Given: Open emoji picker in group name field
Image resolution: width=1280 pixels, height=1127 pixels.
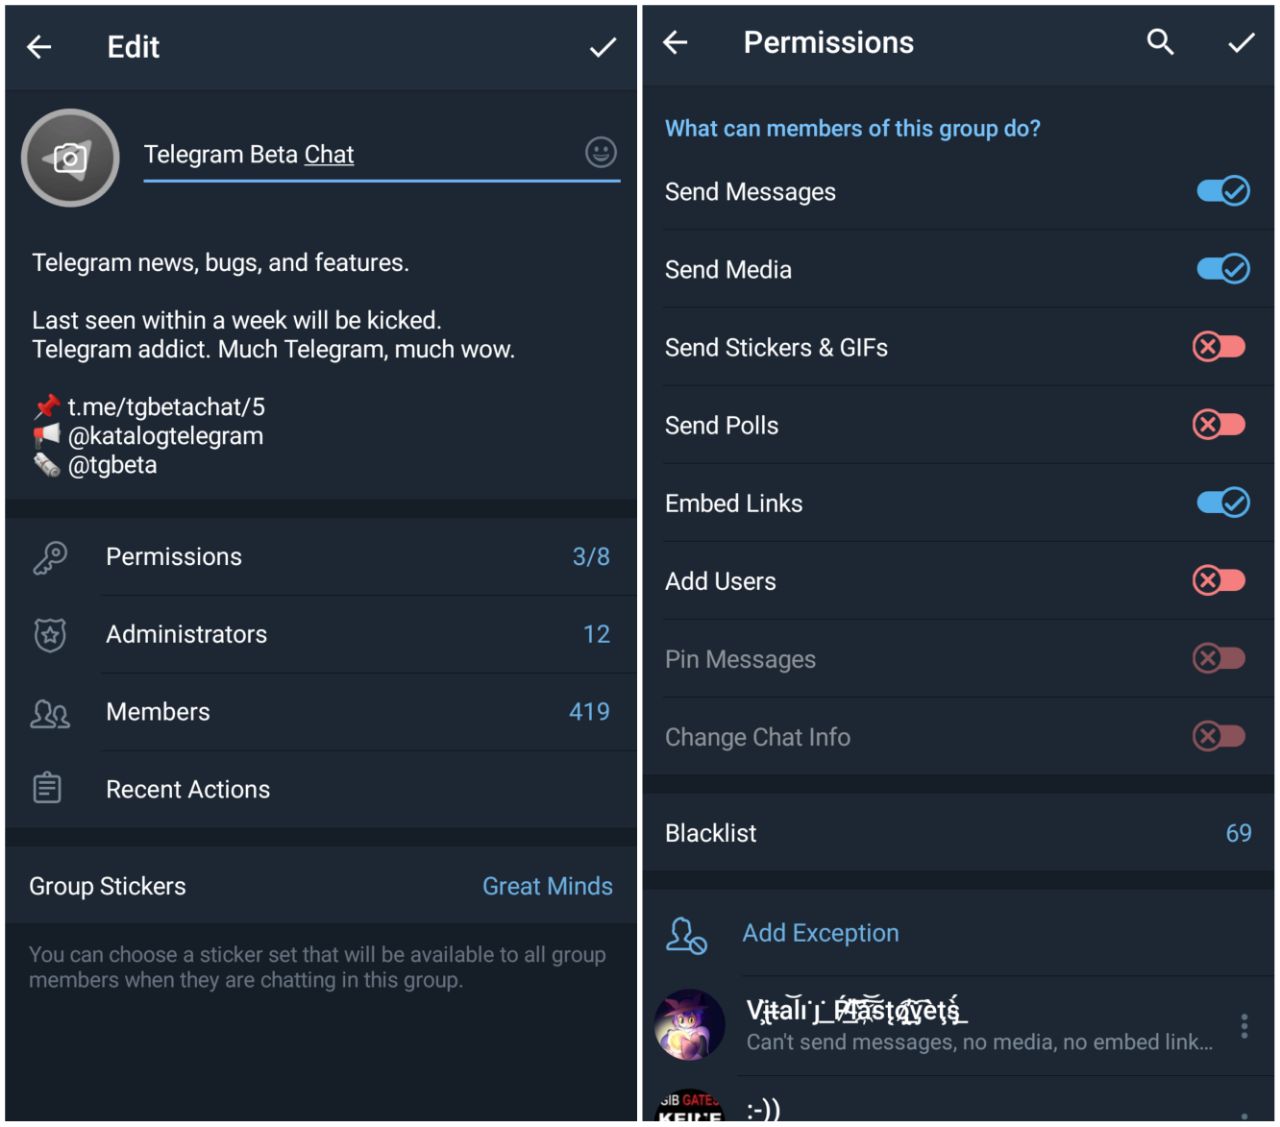Looking at the screenshot, I should (x=600, y=153).
